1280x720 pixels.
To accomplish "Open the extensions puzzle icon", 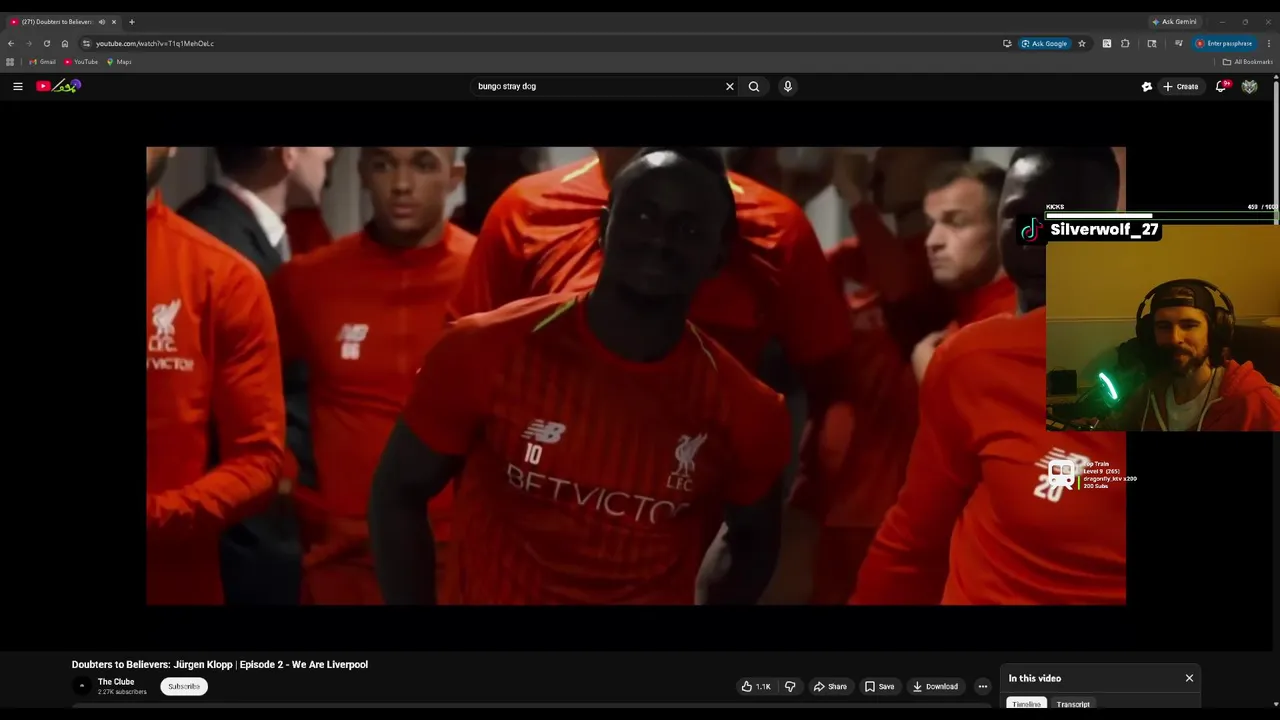I will pos(1125,43).
